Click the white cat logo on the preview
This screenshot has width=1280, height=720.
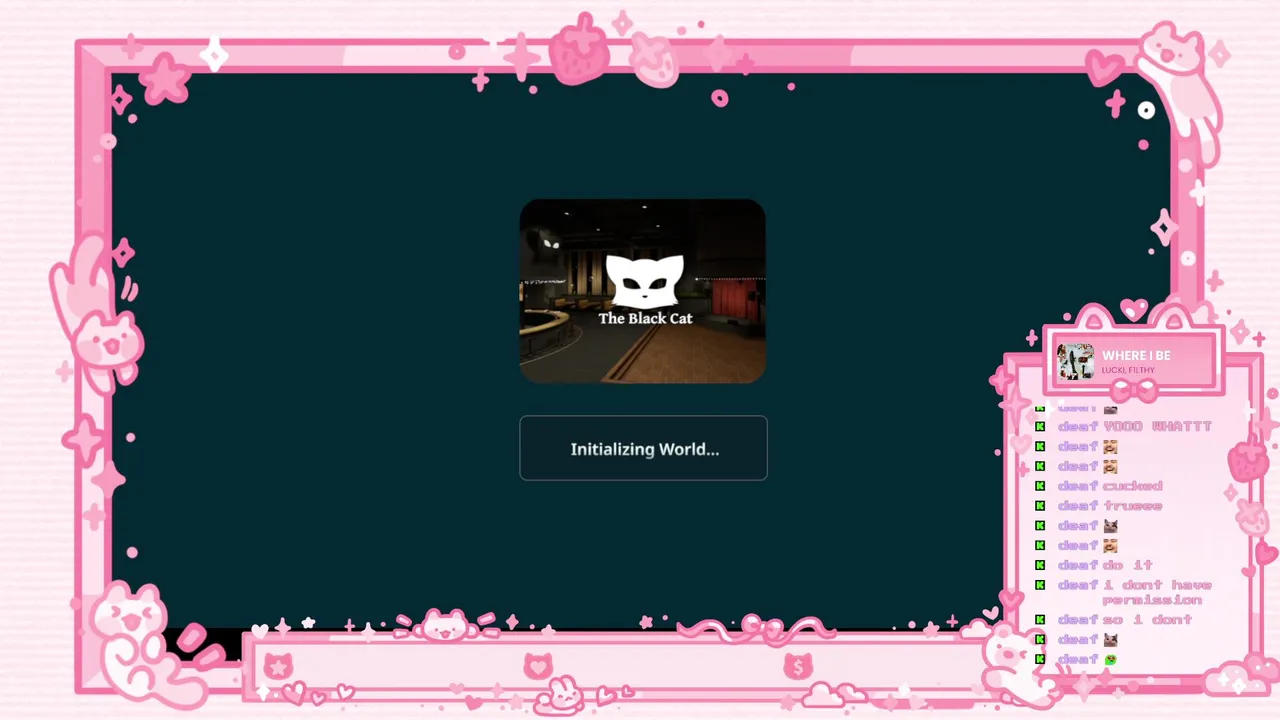(x=645, y=281)
